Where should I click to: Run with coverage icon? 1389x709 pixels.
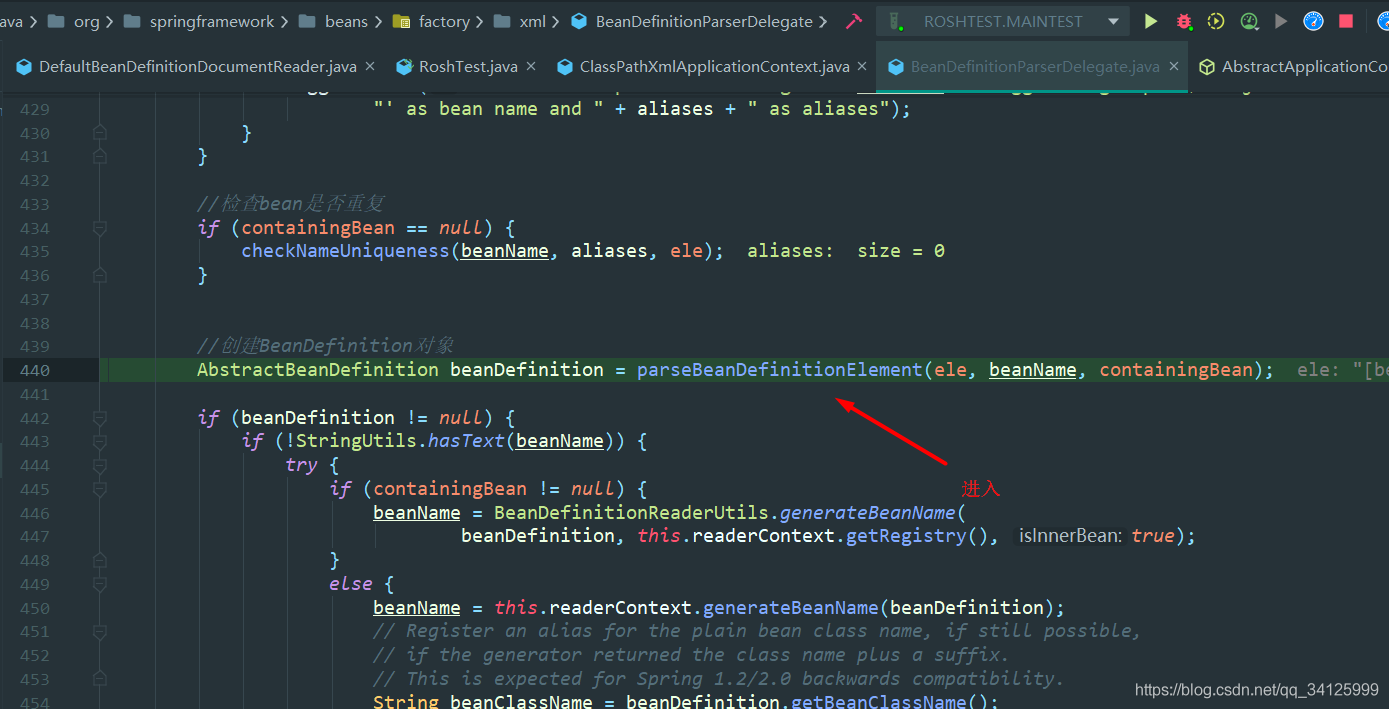click(x=1216, y=21)
